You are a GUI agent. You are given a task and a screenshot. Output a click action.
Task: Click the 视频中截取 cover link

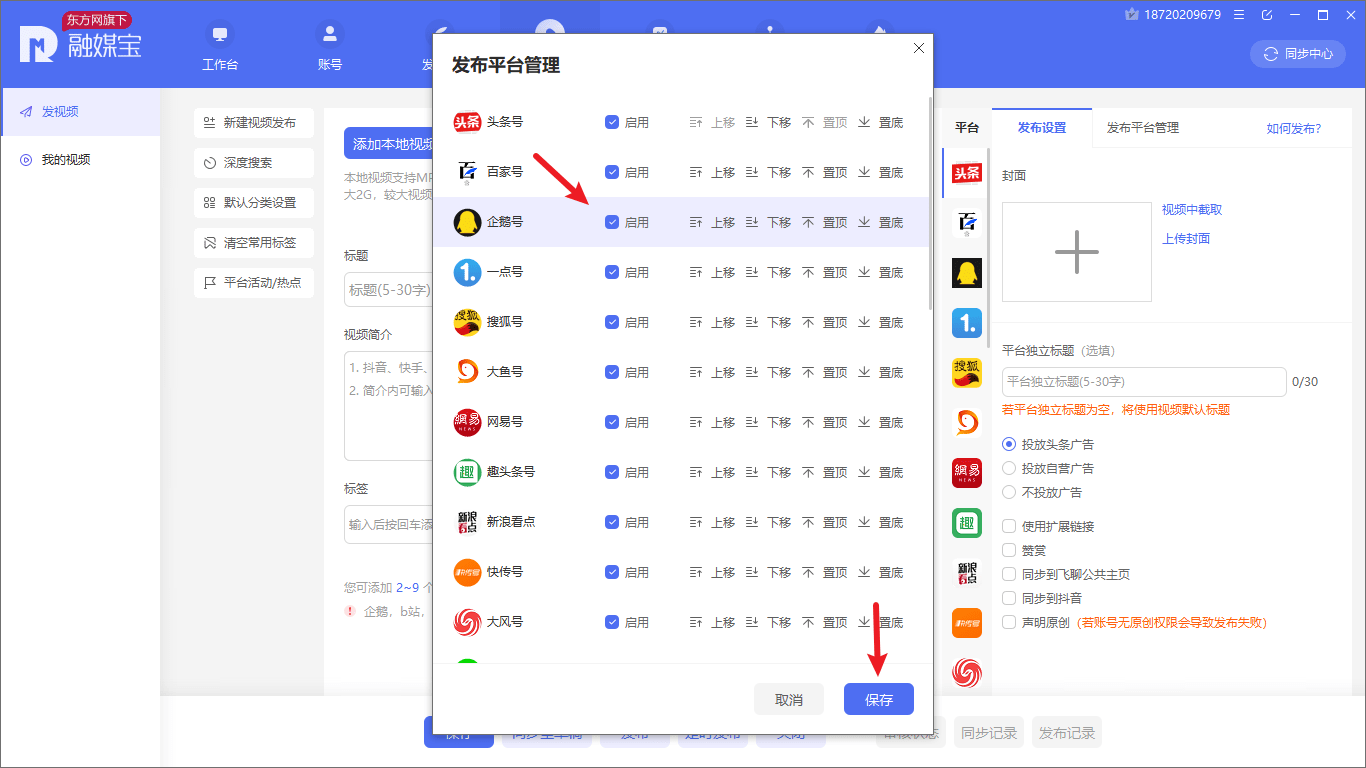tap(1192, 210)
